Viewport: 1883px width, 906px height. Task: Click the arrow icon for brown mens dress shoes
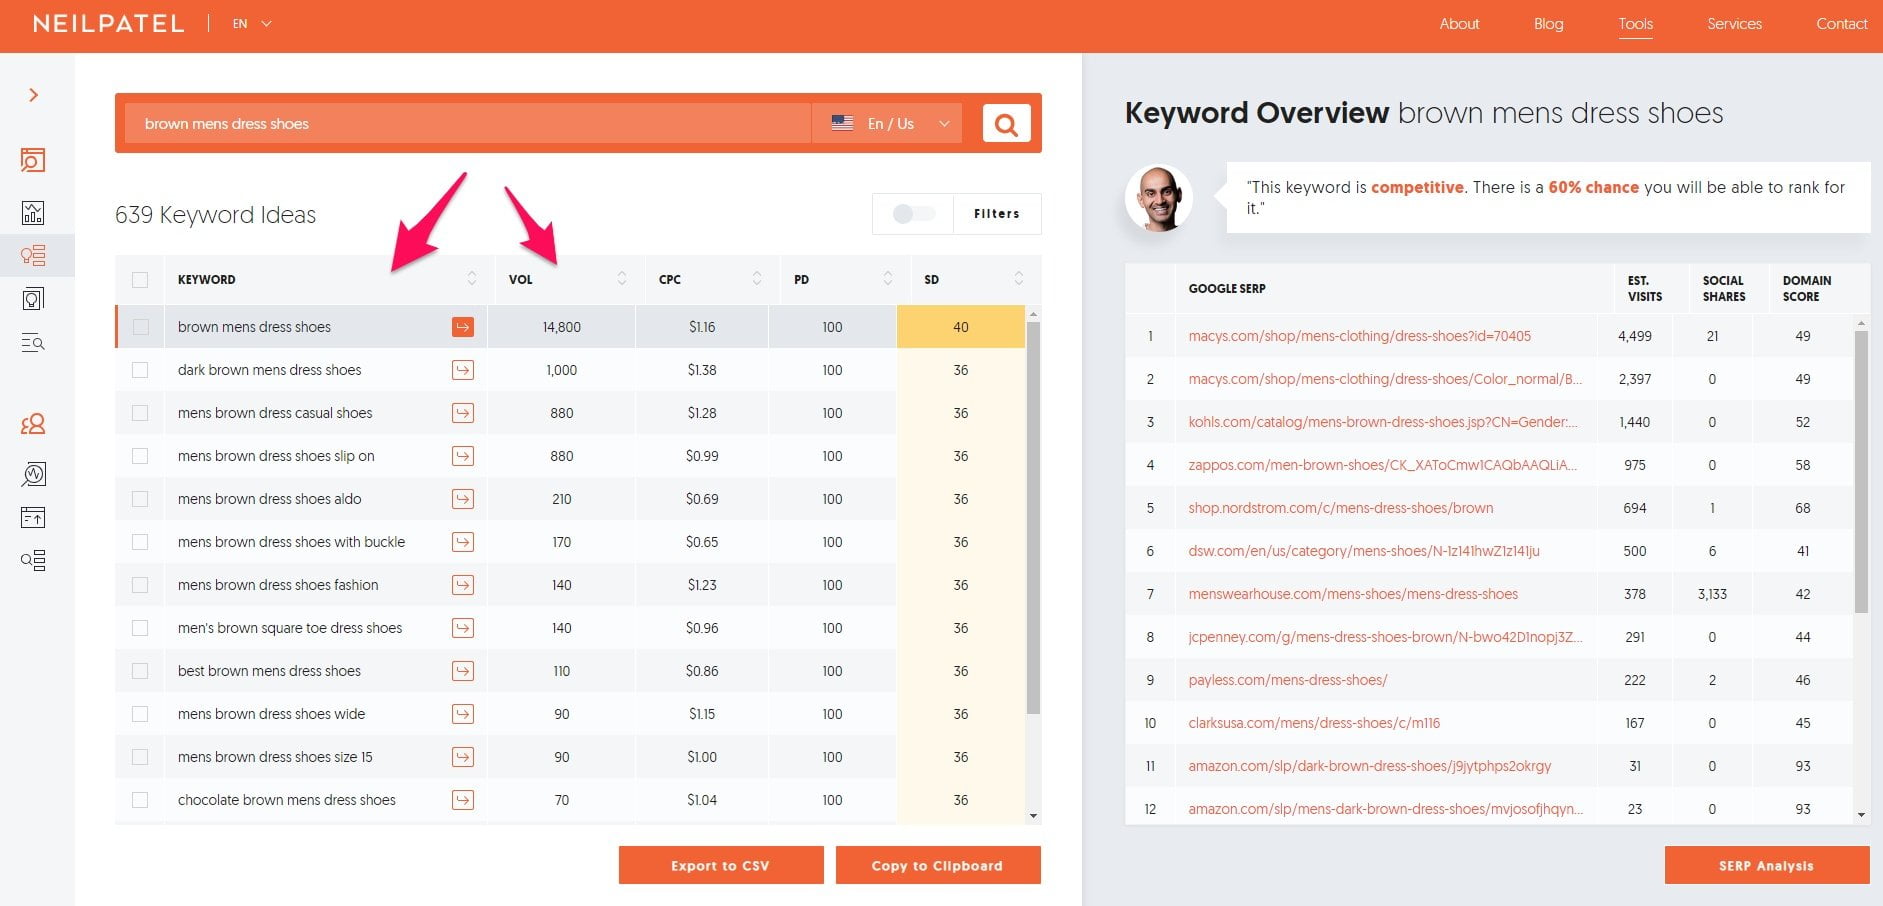tap(463, 327)
